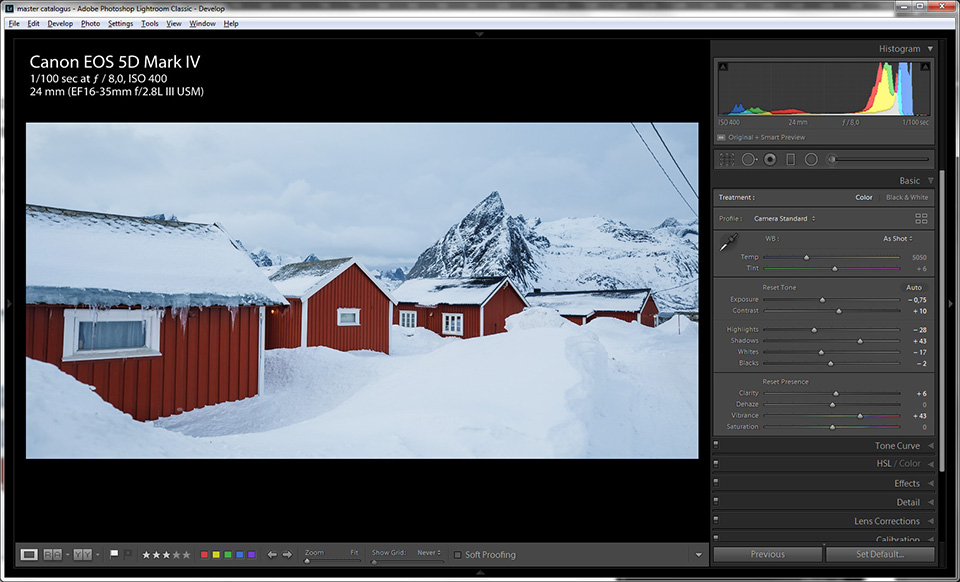Viewport: 960px width, 582px height.
Task: Click the Set Default... button
Action: click(880, 554)
